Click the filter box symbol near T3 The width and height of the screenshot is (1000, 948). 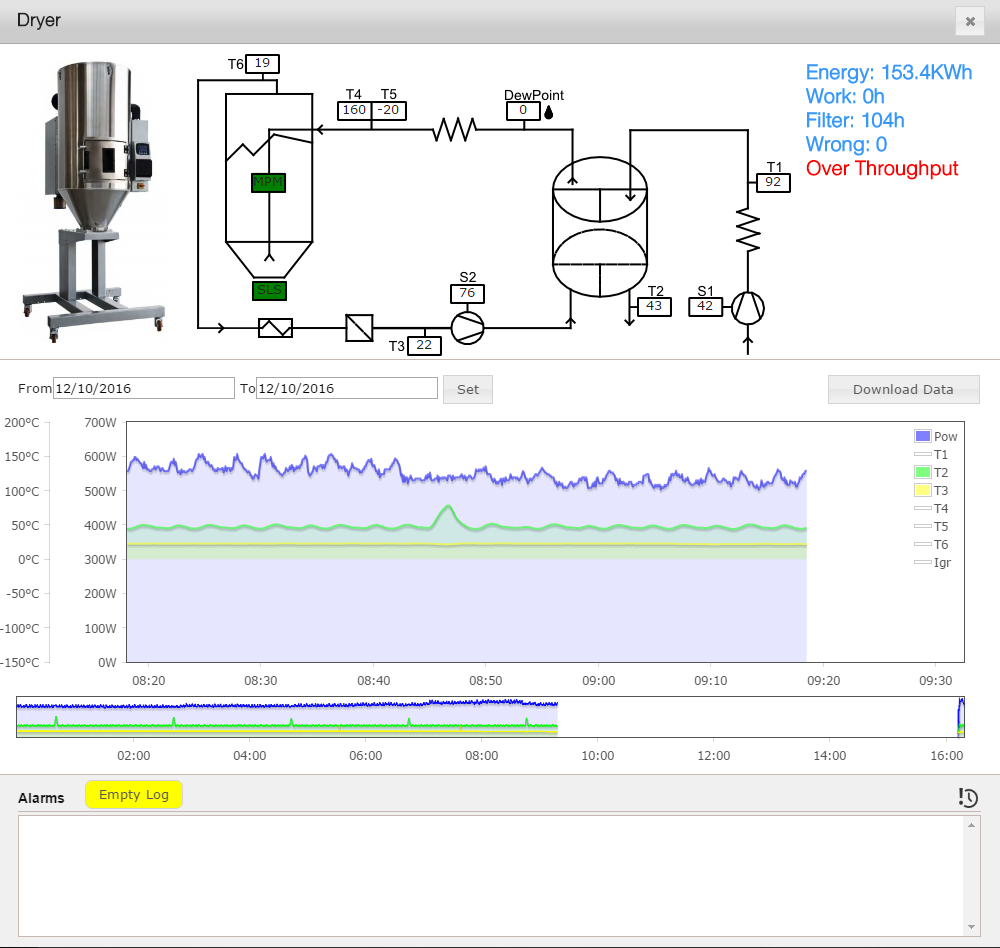pyautogui.click(x=359, y=327)
